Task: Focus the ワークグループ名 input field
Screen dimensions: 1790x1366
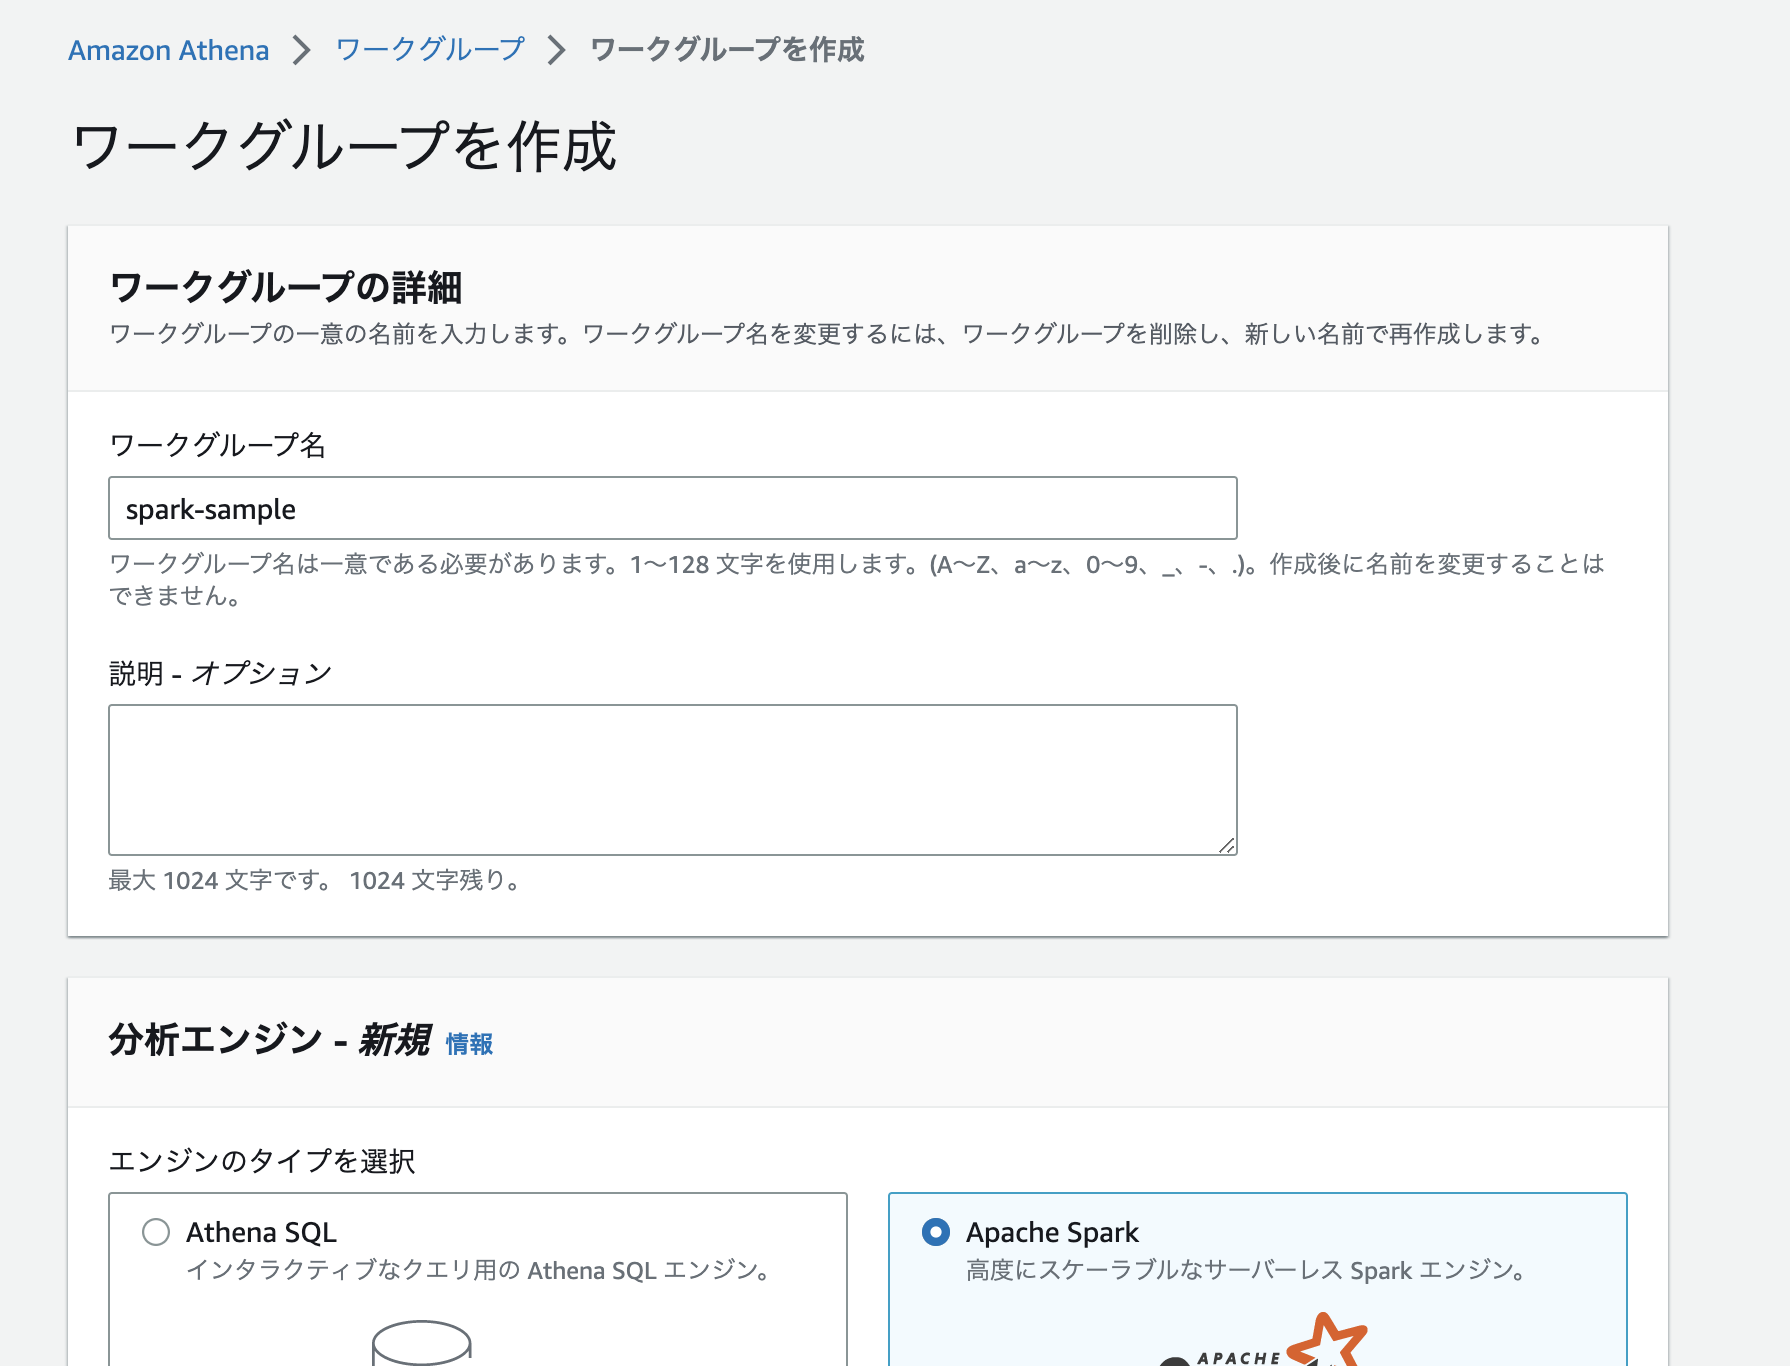Action: click(x=672, y=508)
